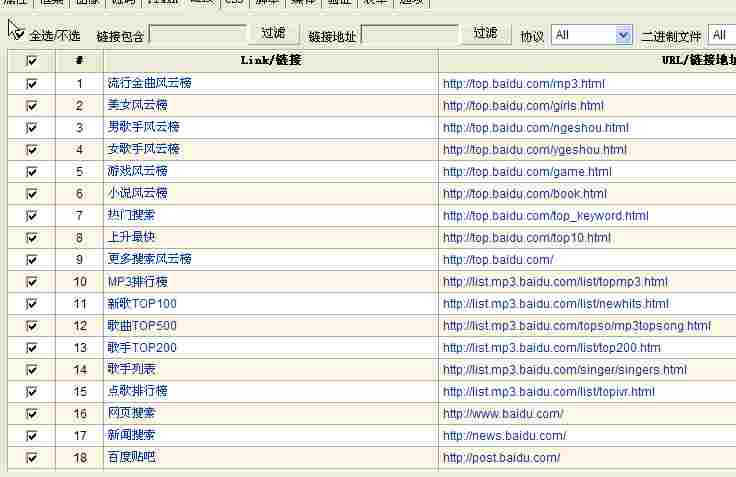Click the # column header
The height and width of the screenshot is (477, 736).
click(79, 61)
